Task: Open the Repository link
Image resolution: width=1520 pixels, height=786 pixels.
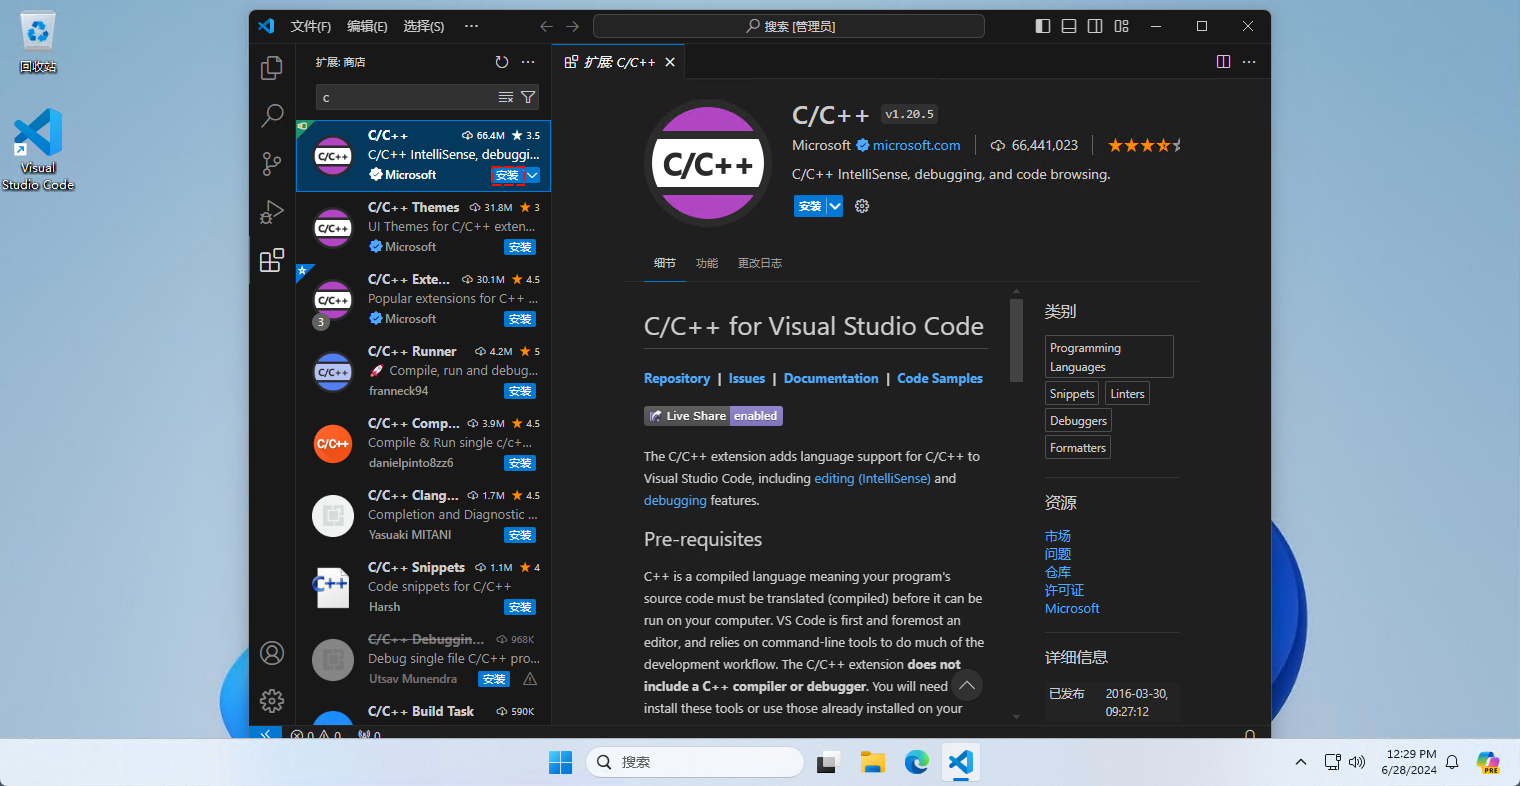Action: tap(677, 378)
